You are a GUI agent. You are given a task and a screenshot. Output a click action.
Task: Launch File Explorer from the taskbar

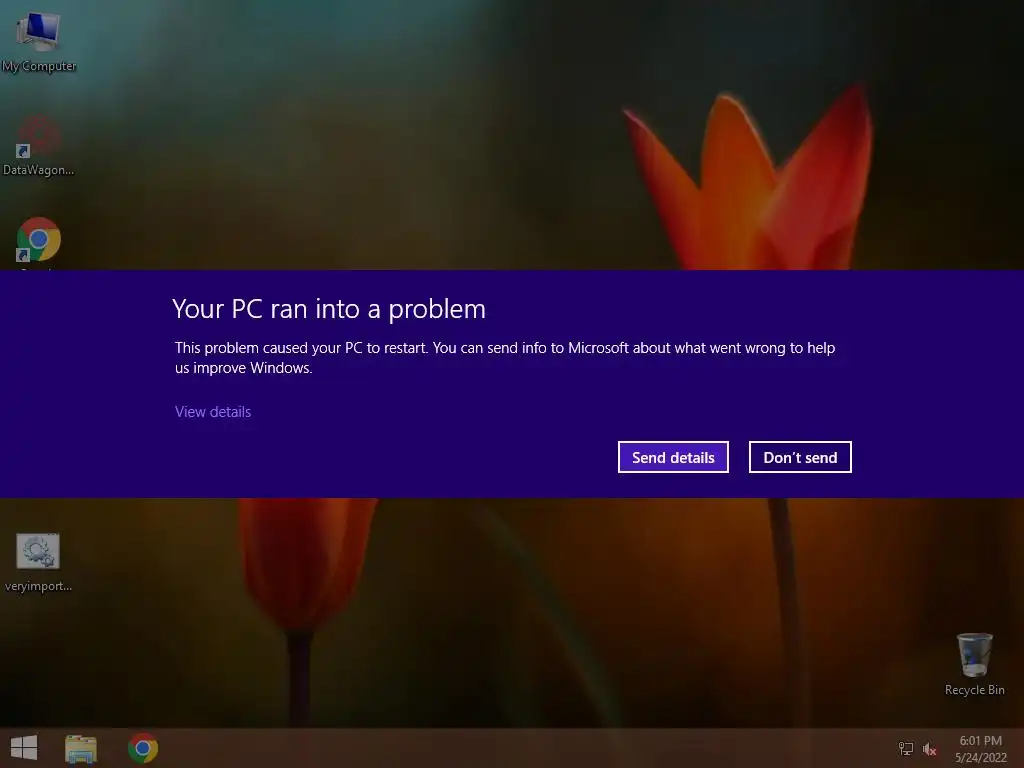[x=81, y=748]
